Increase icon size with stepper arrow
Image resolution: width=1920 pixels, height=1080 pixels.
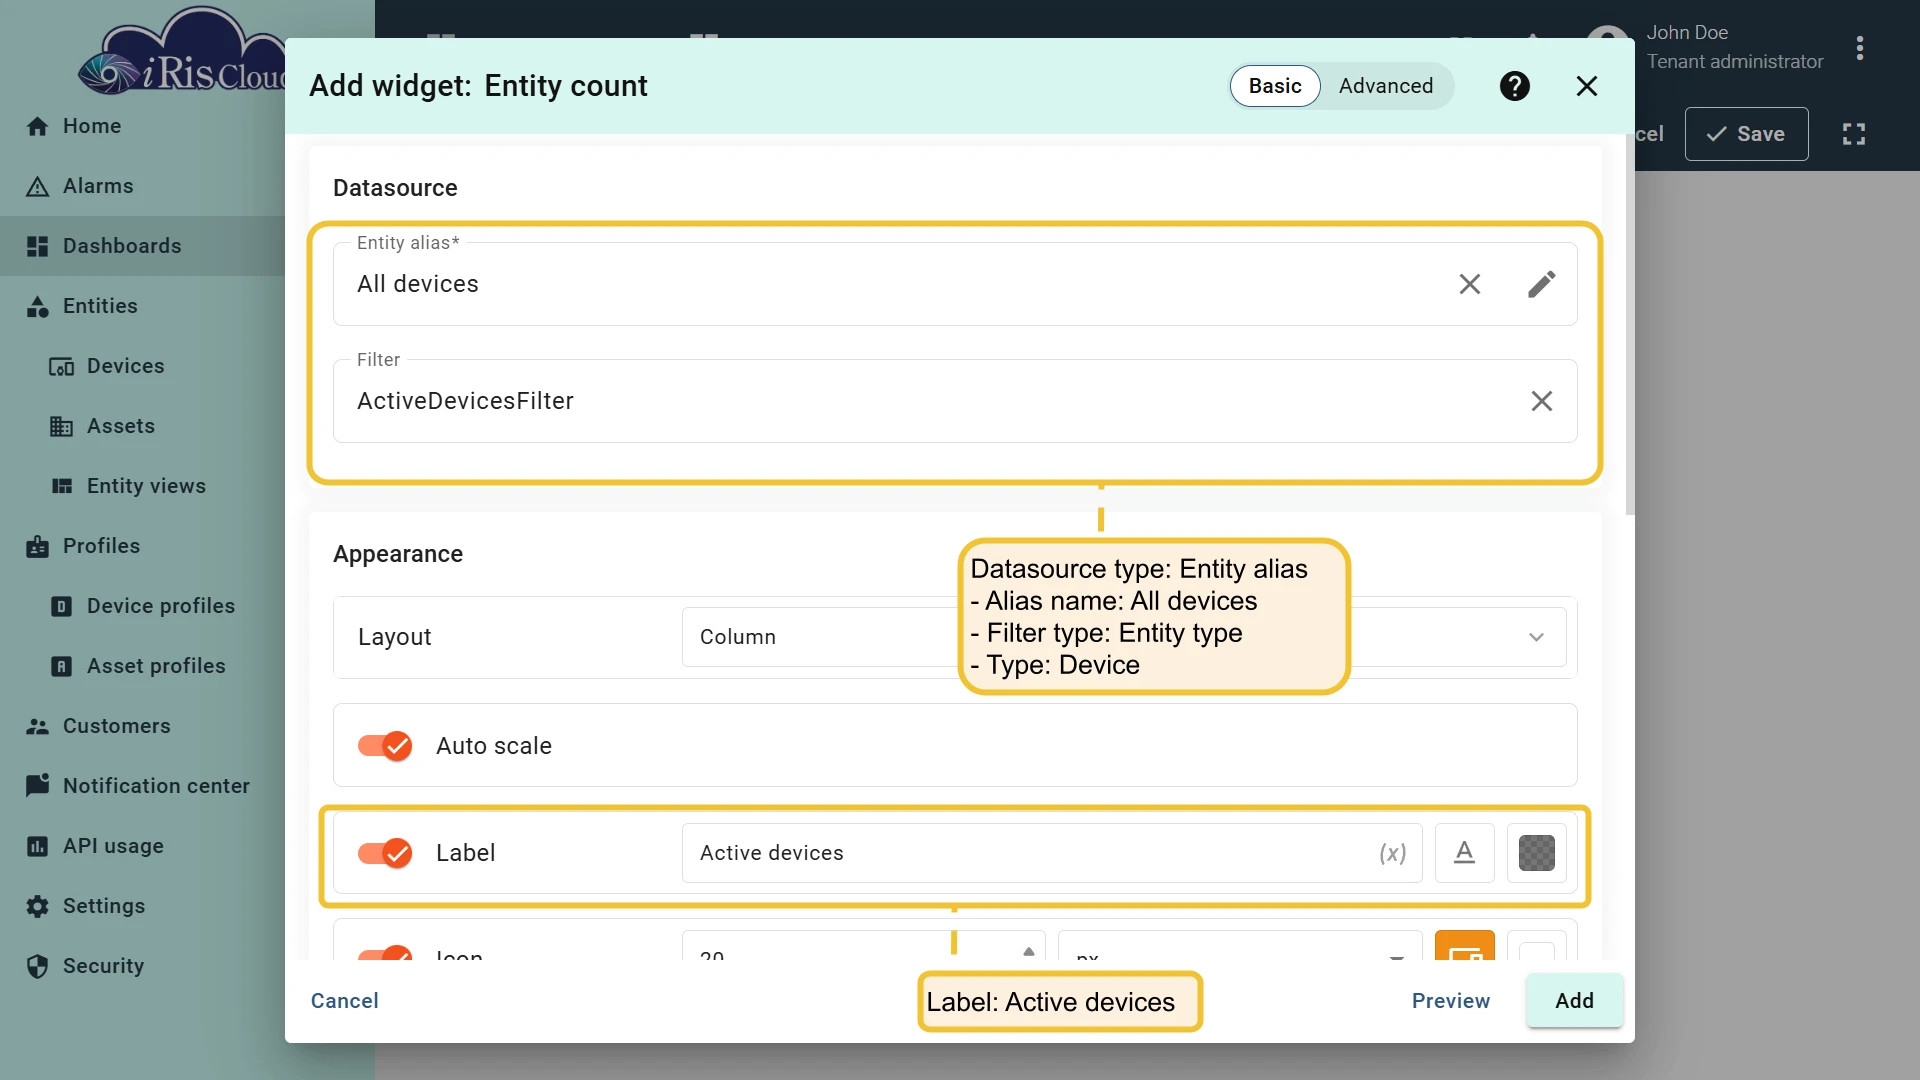(x=1029, y=951)
